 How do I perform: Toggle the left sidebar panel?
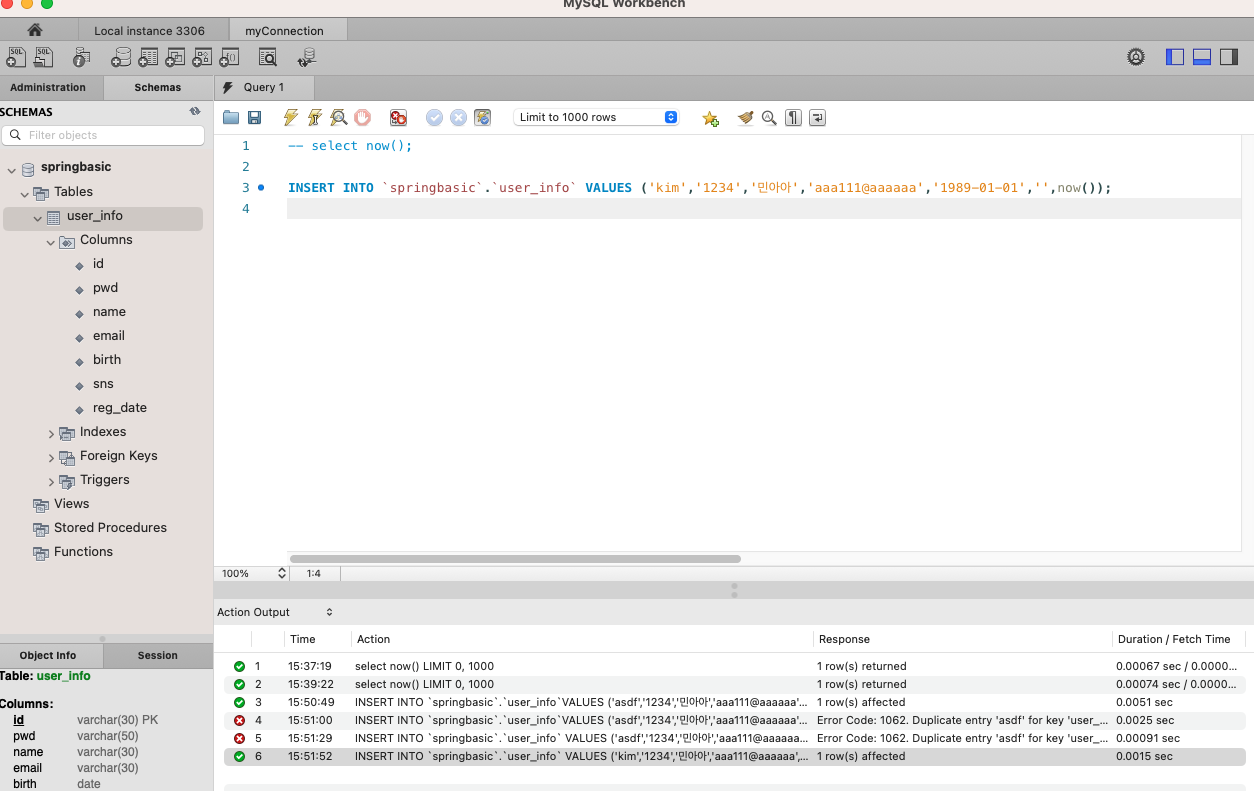[1175, 57]
